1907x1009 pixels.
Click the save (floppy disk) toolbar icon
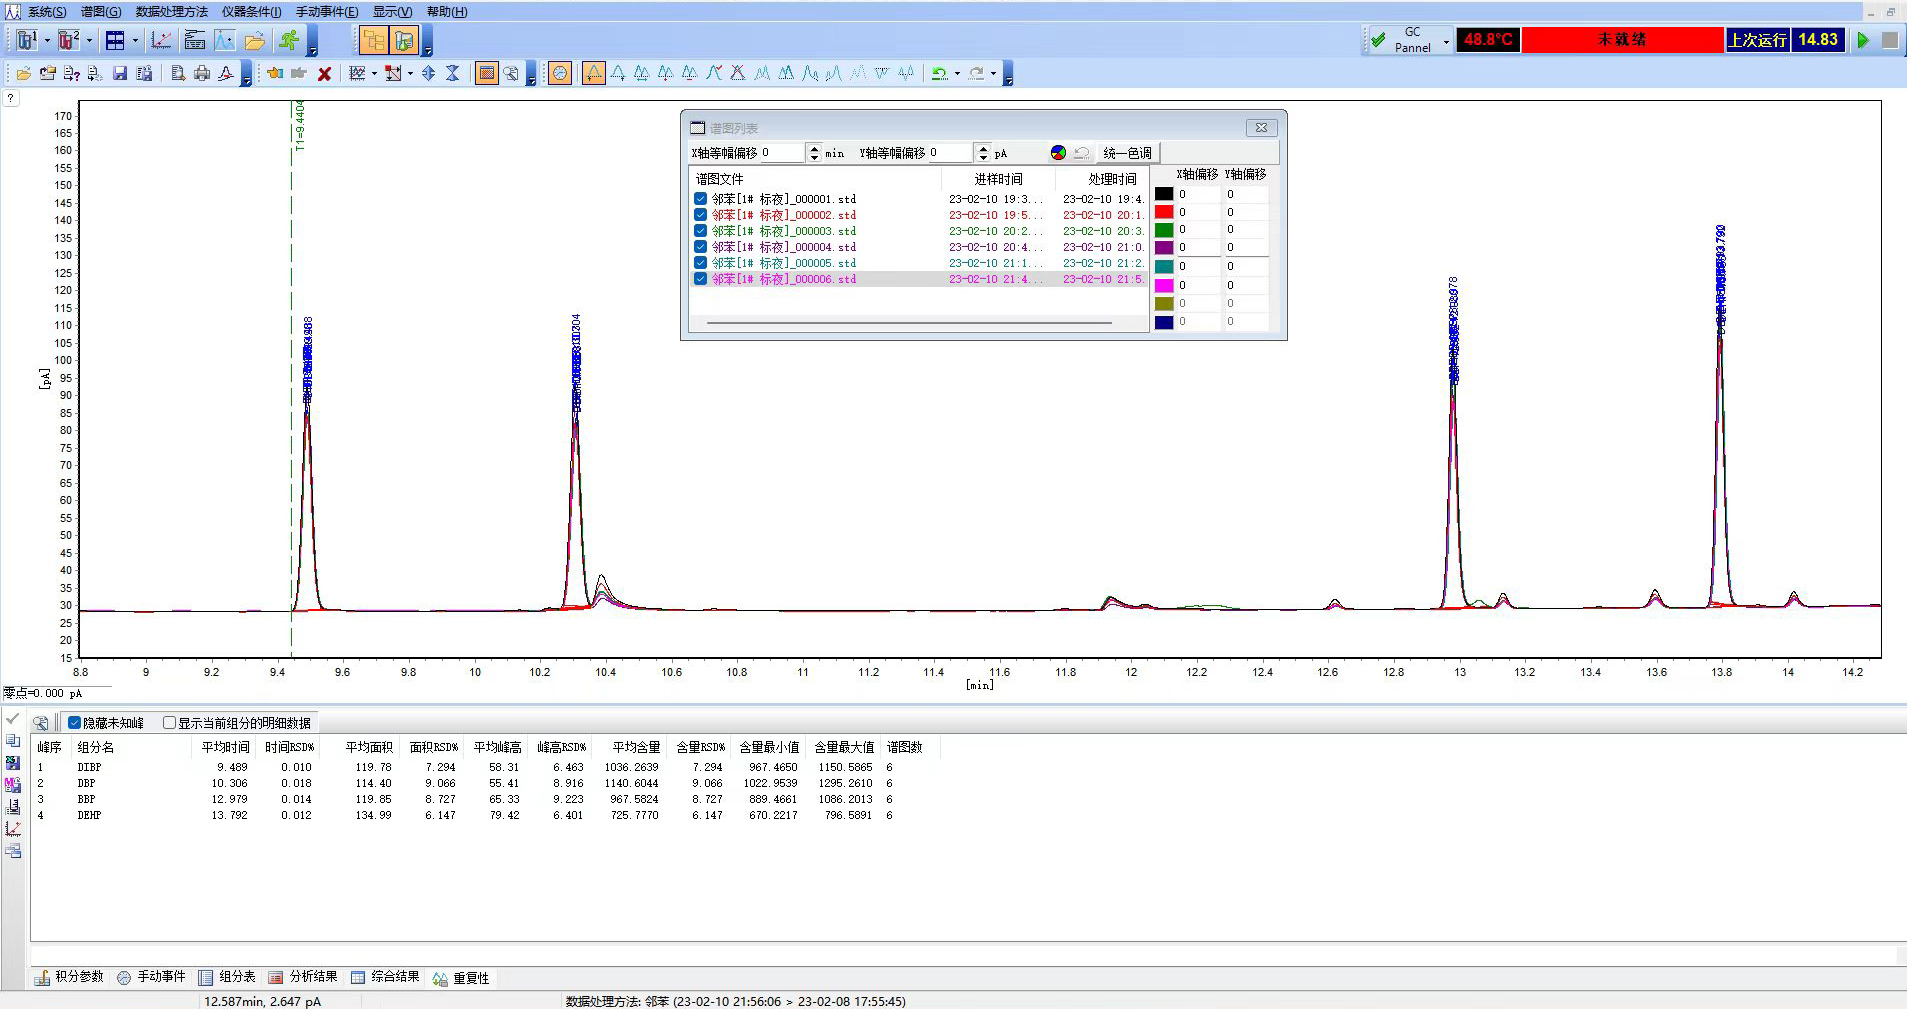[120, 73]
